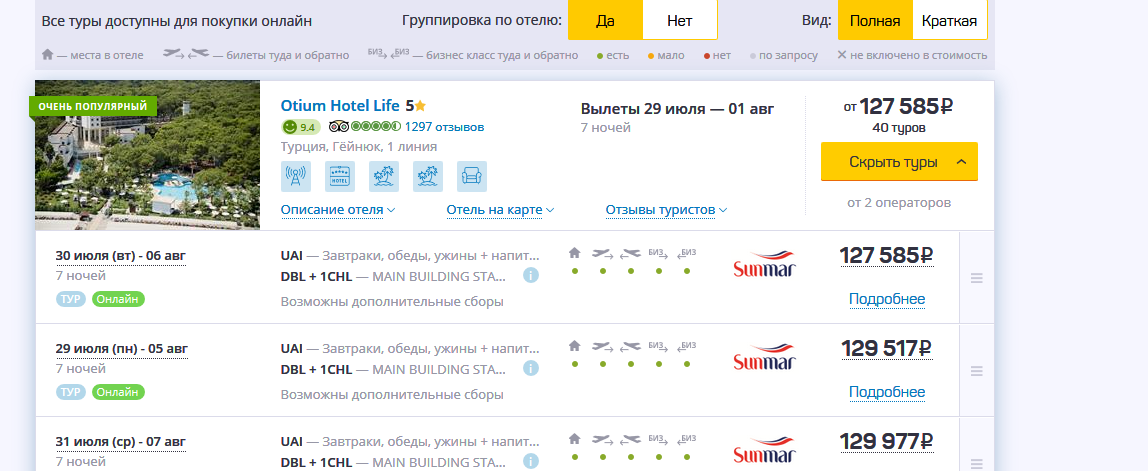This screenshot has width=1148, height=471.
Task: Open the menu icon of 129 517₽ tour
Action: tap(976, 371)
